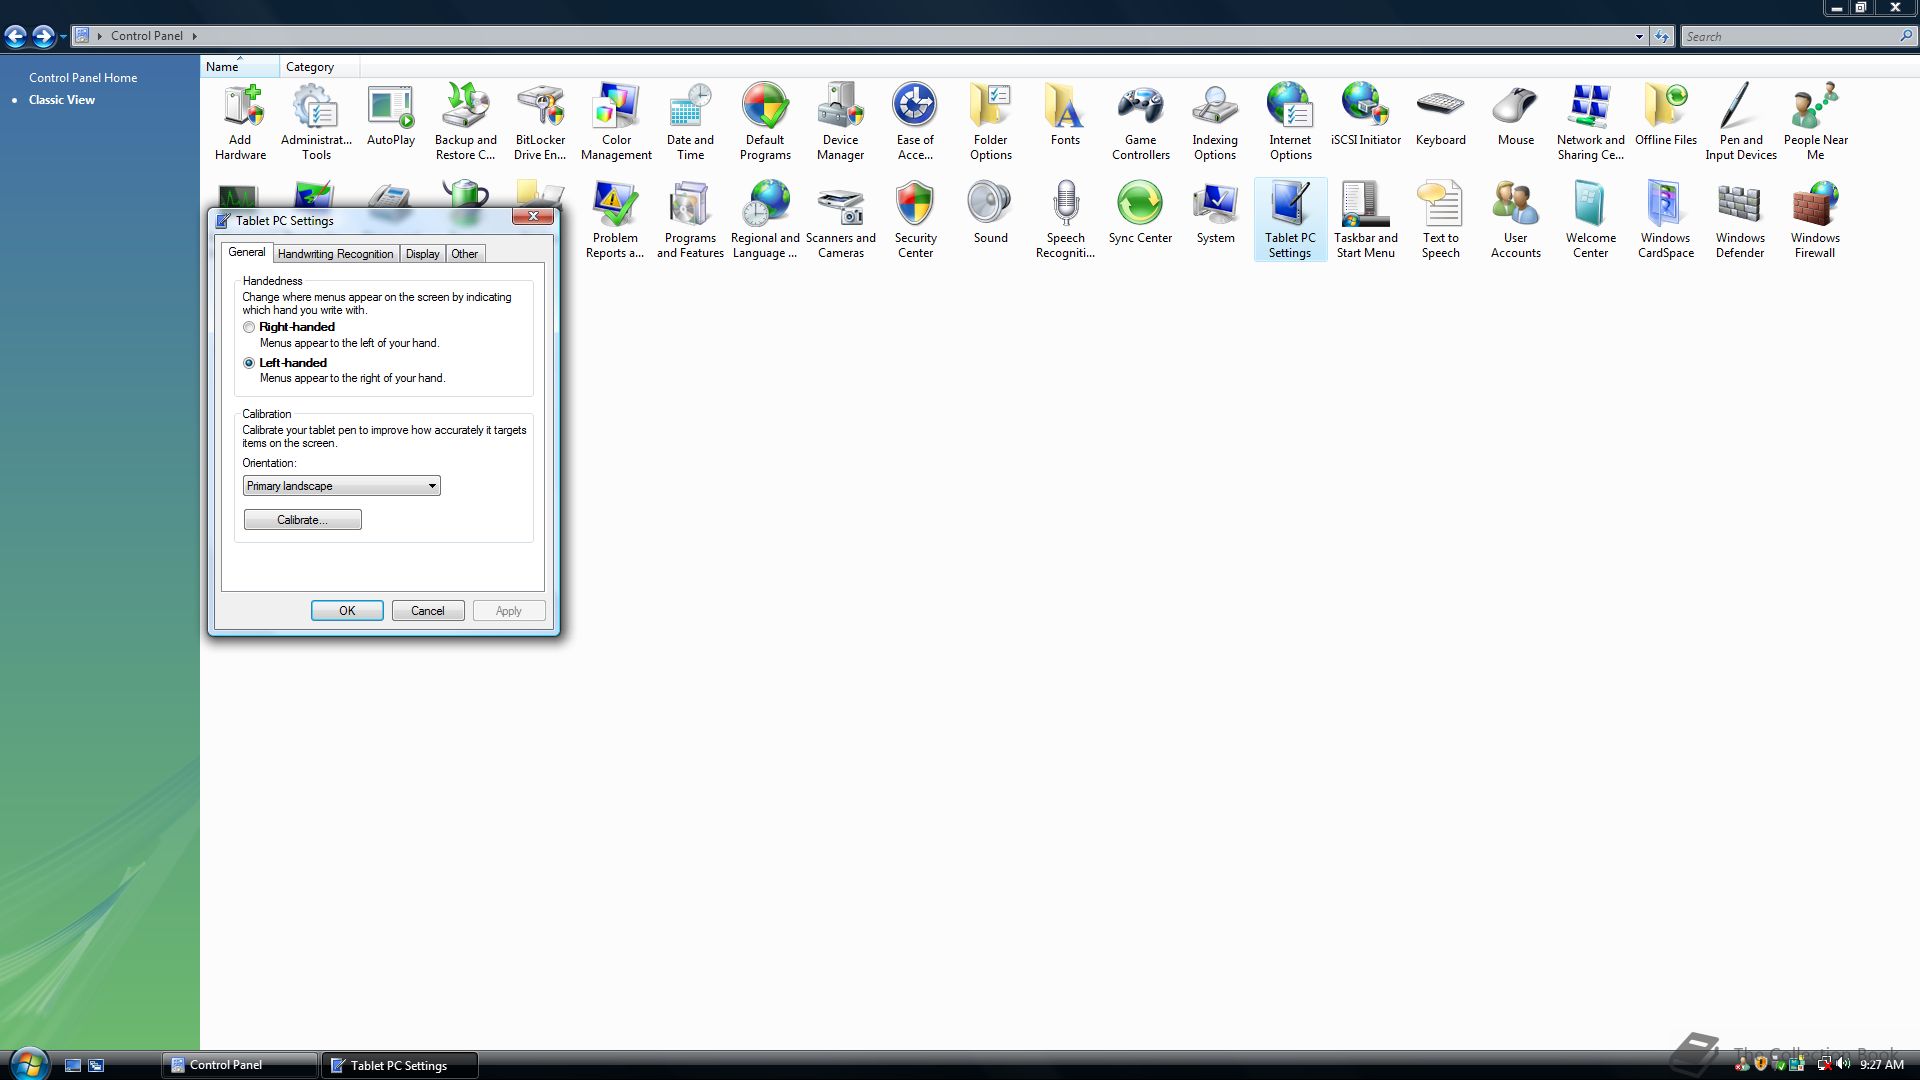
Task: Open Folder Options icon
Action: pyautogui.click(x=991, y=121)
